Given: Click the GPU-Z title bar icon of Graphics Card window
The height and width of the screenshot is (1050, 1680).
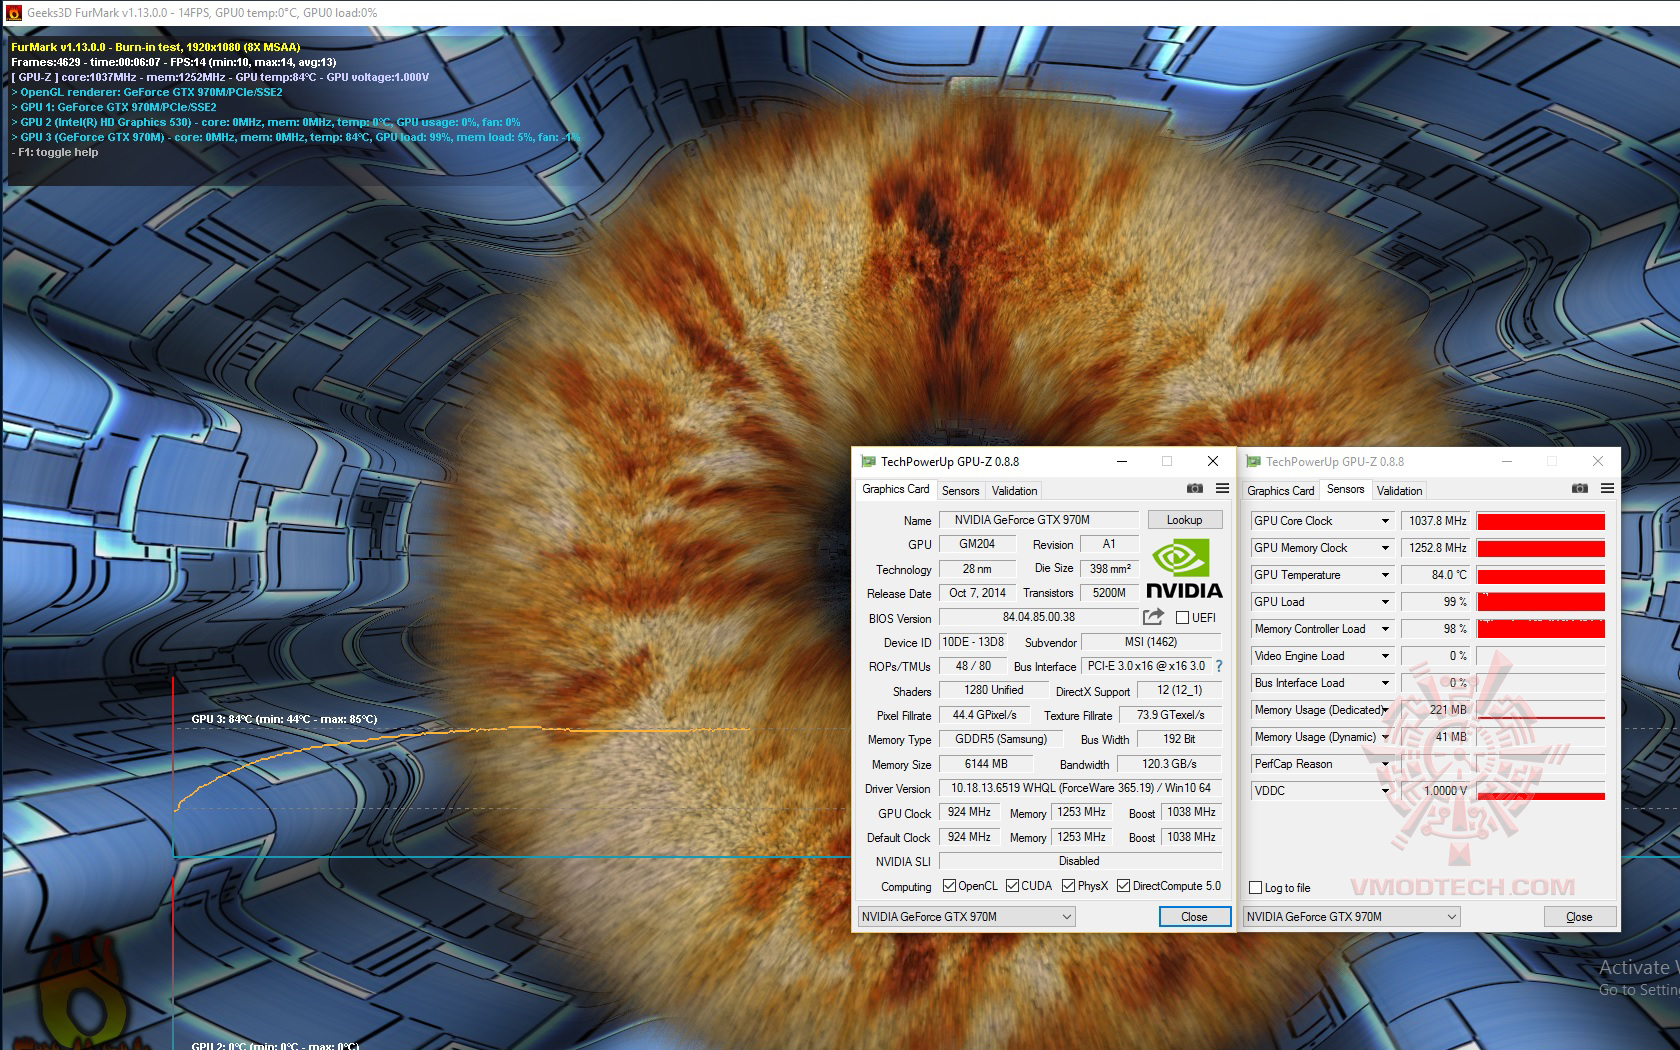Looking at the screenshot, I should [868, 461].
